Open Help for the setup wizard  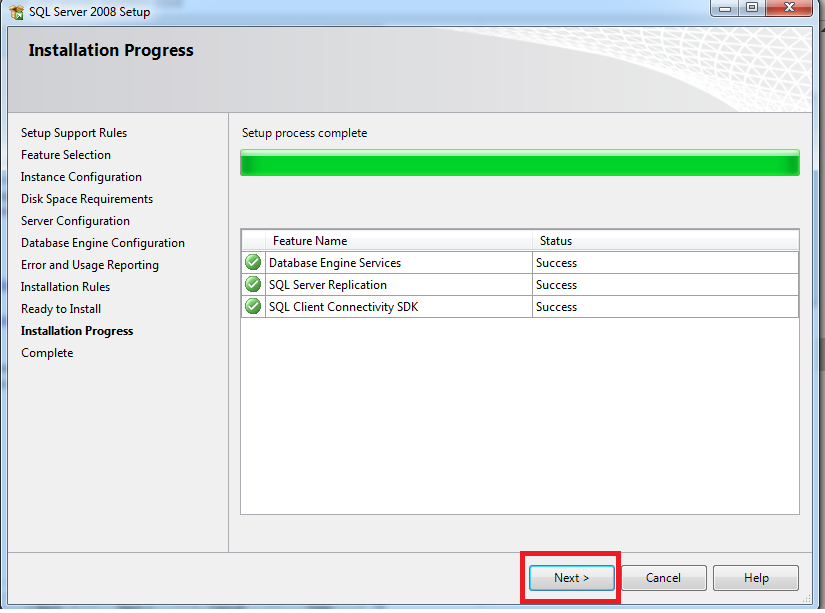756,578
